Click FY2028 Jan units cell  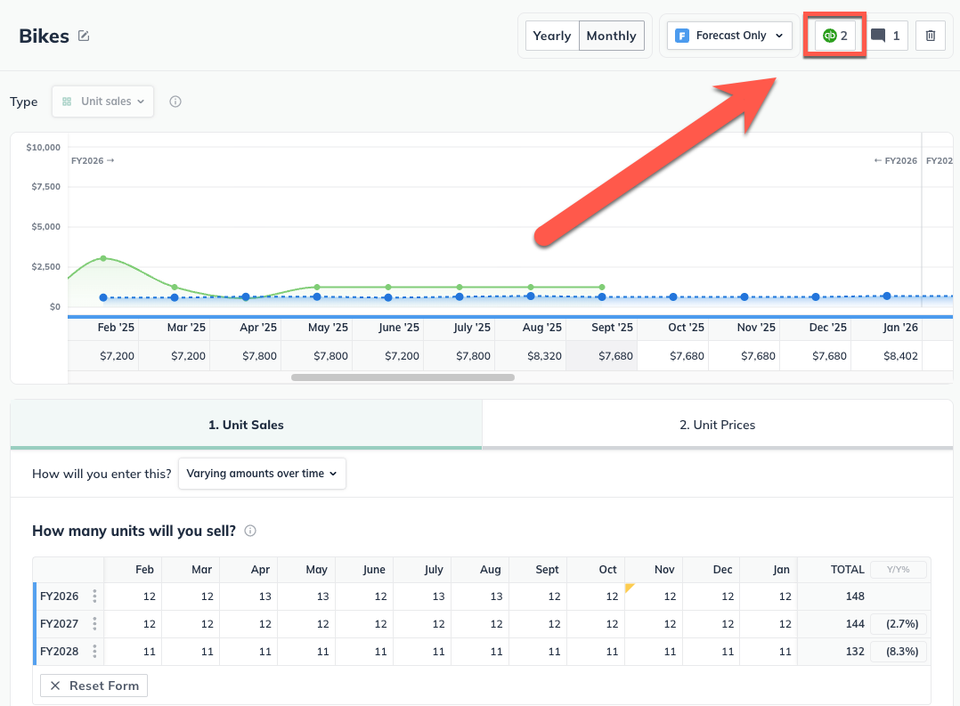[768, 652]
